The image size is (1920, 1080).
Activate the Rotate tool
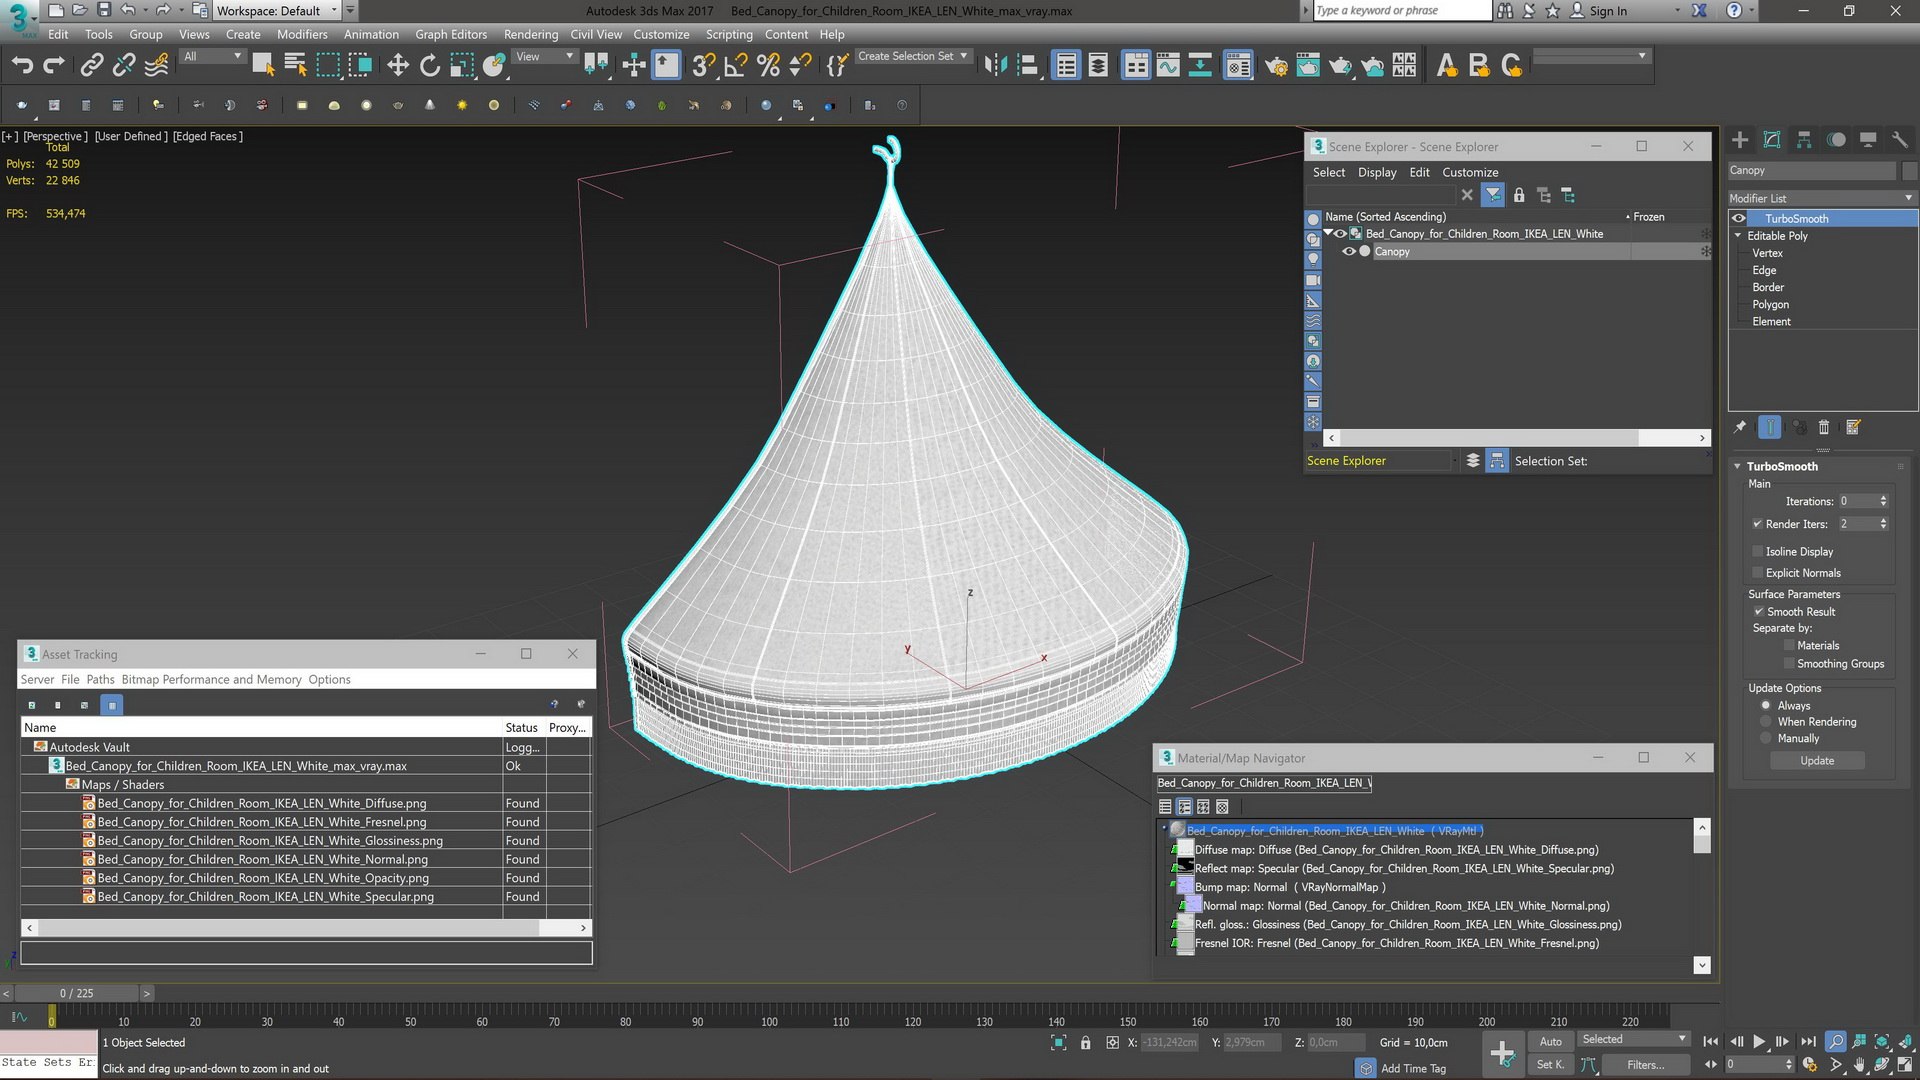tap(430, 66)
